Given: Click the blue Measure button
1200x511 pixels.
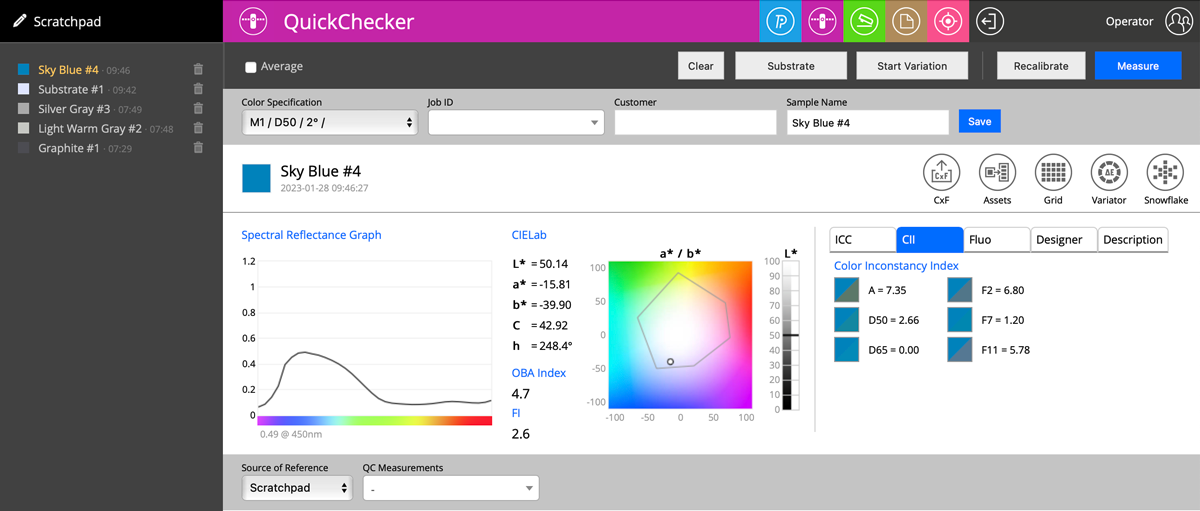Looking at the screenshot, I should [1138, 66].
